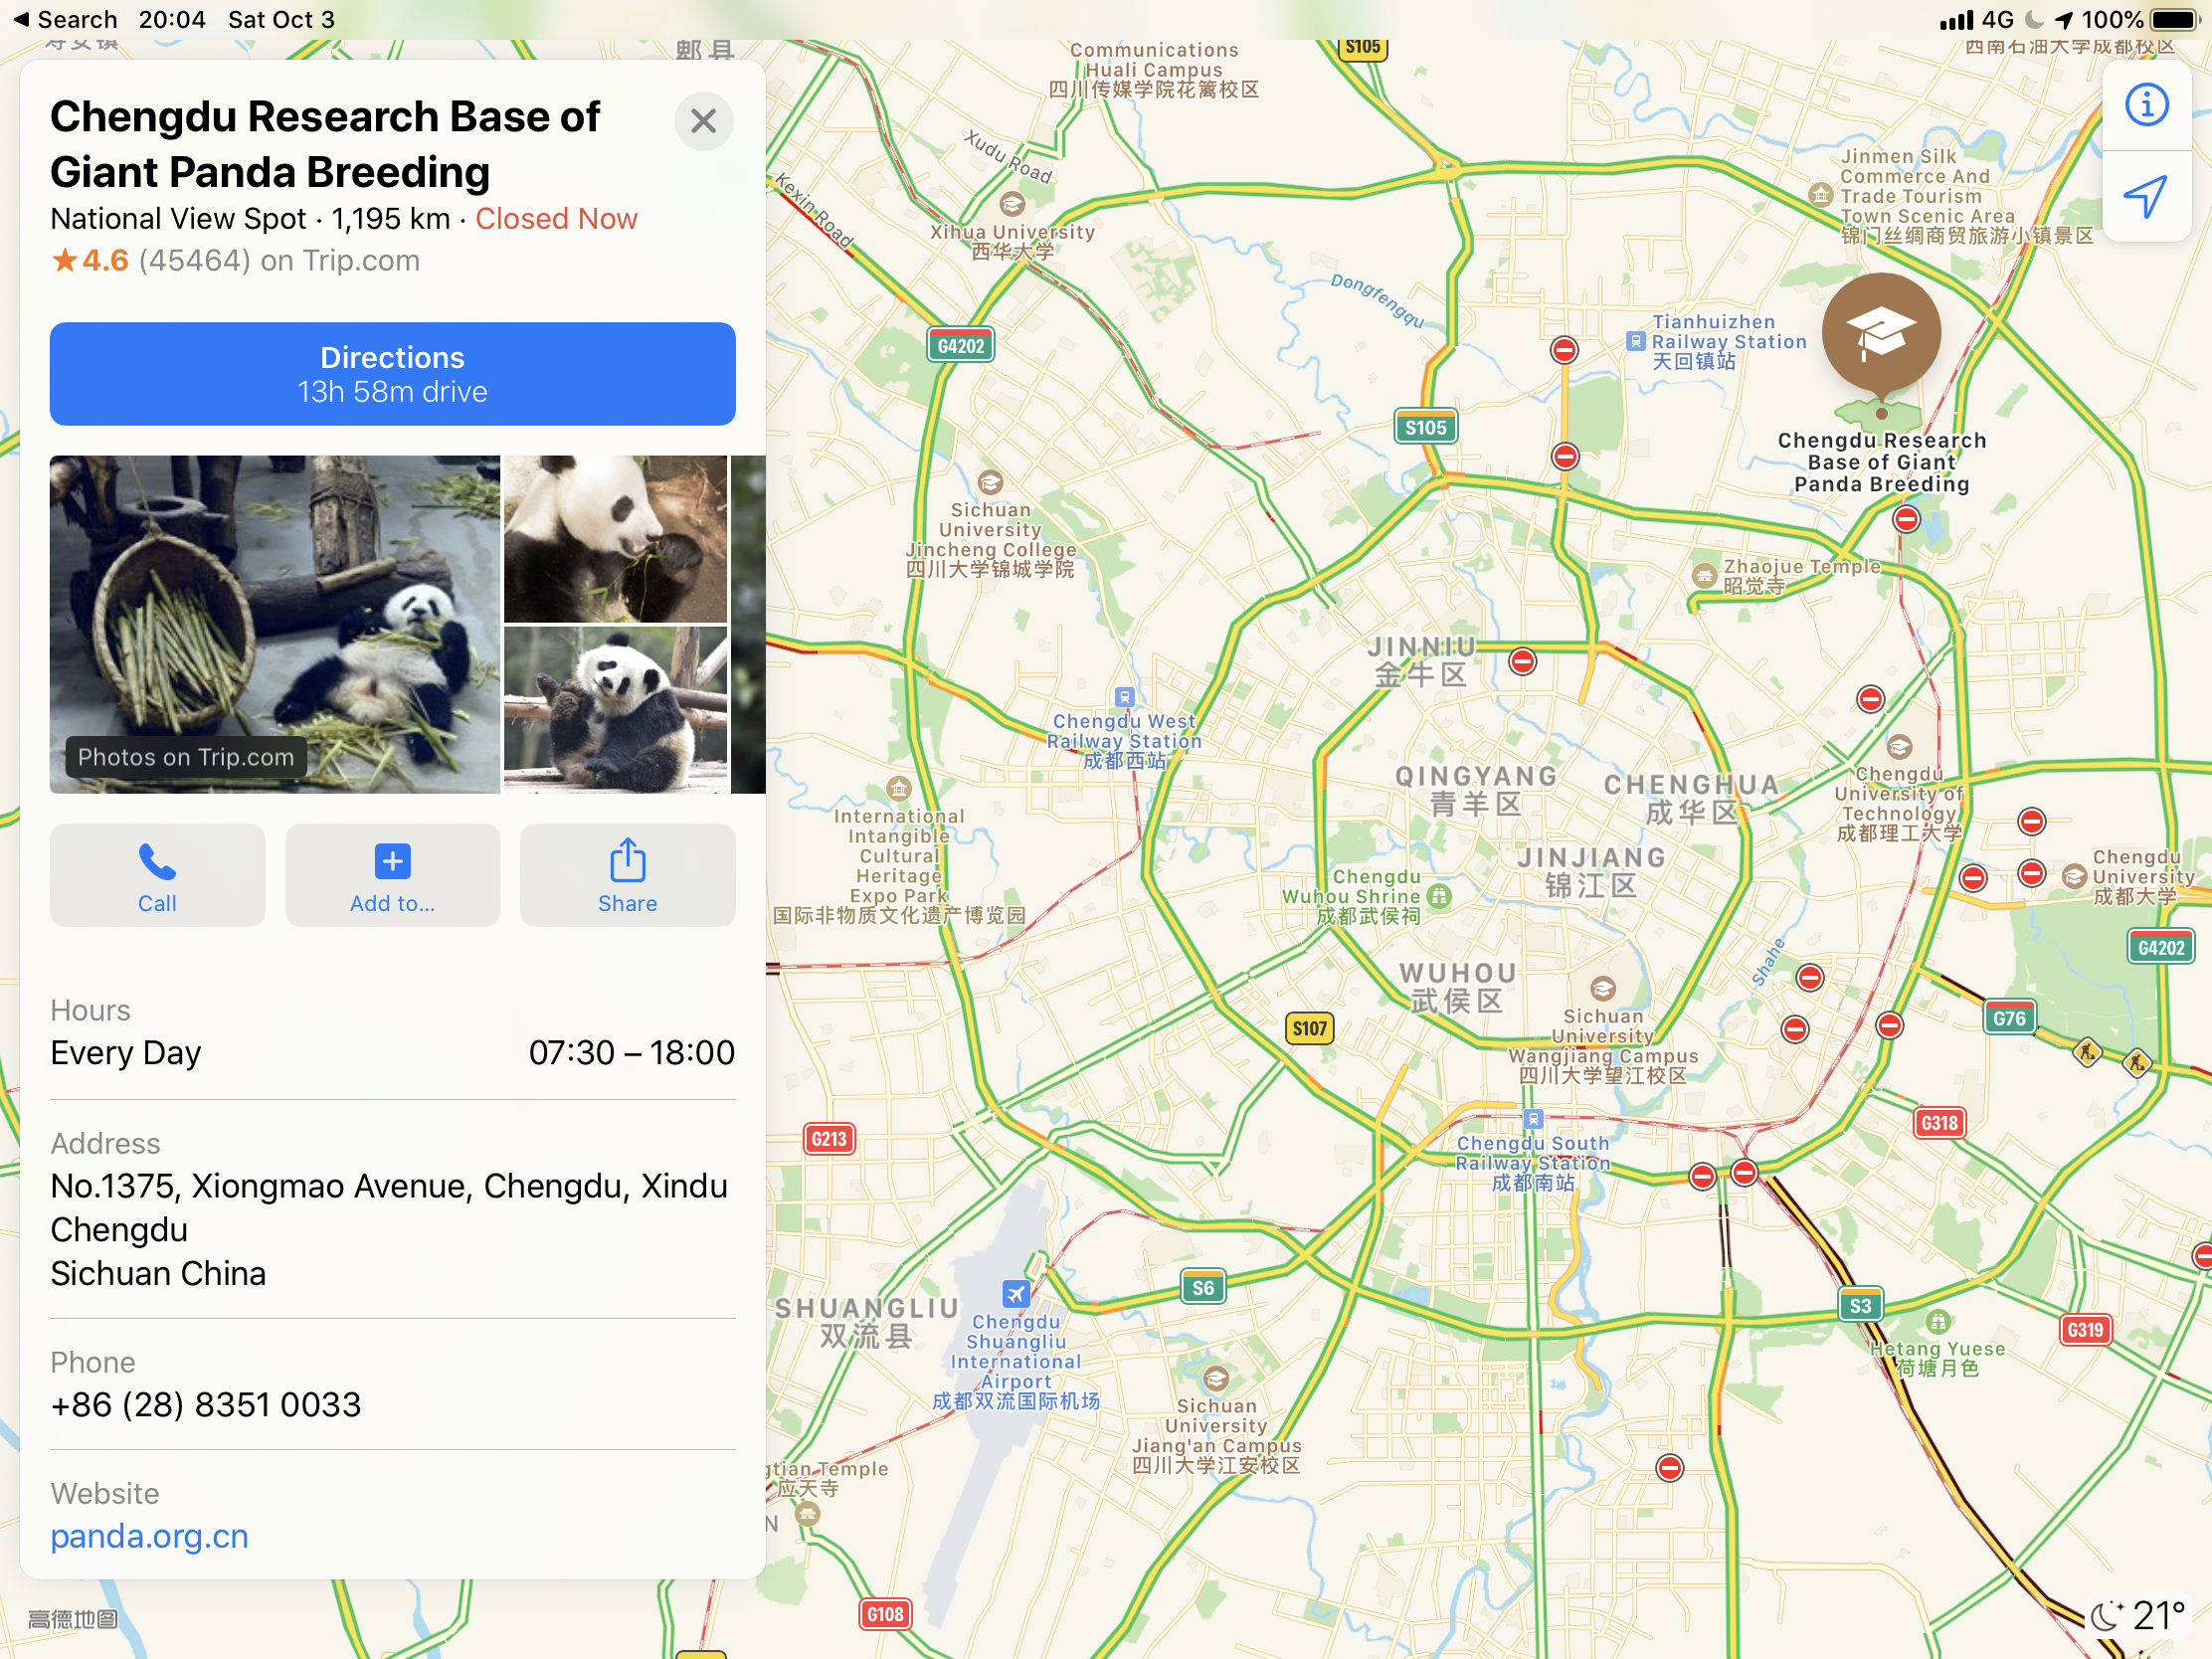This screenshot has height=1659, width=2212.
Task: Open the sitting panda cub thumbnail
Action: coord(614,709)
